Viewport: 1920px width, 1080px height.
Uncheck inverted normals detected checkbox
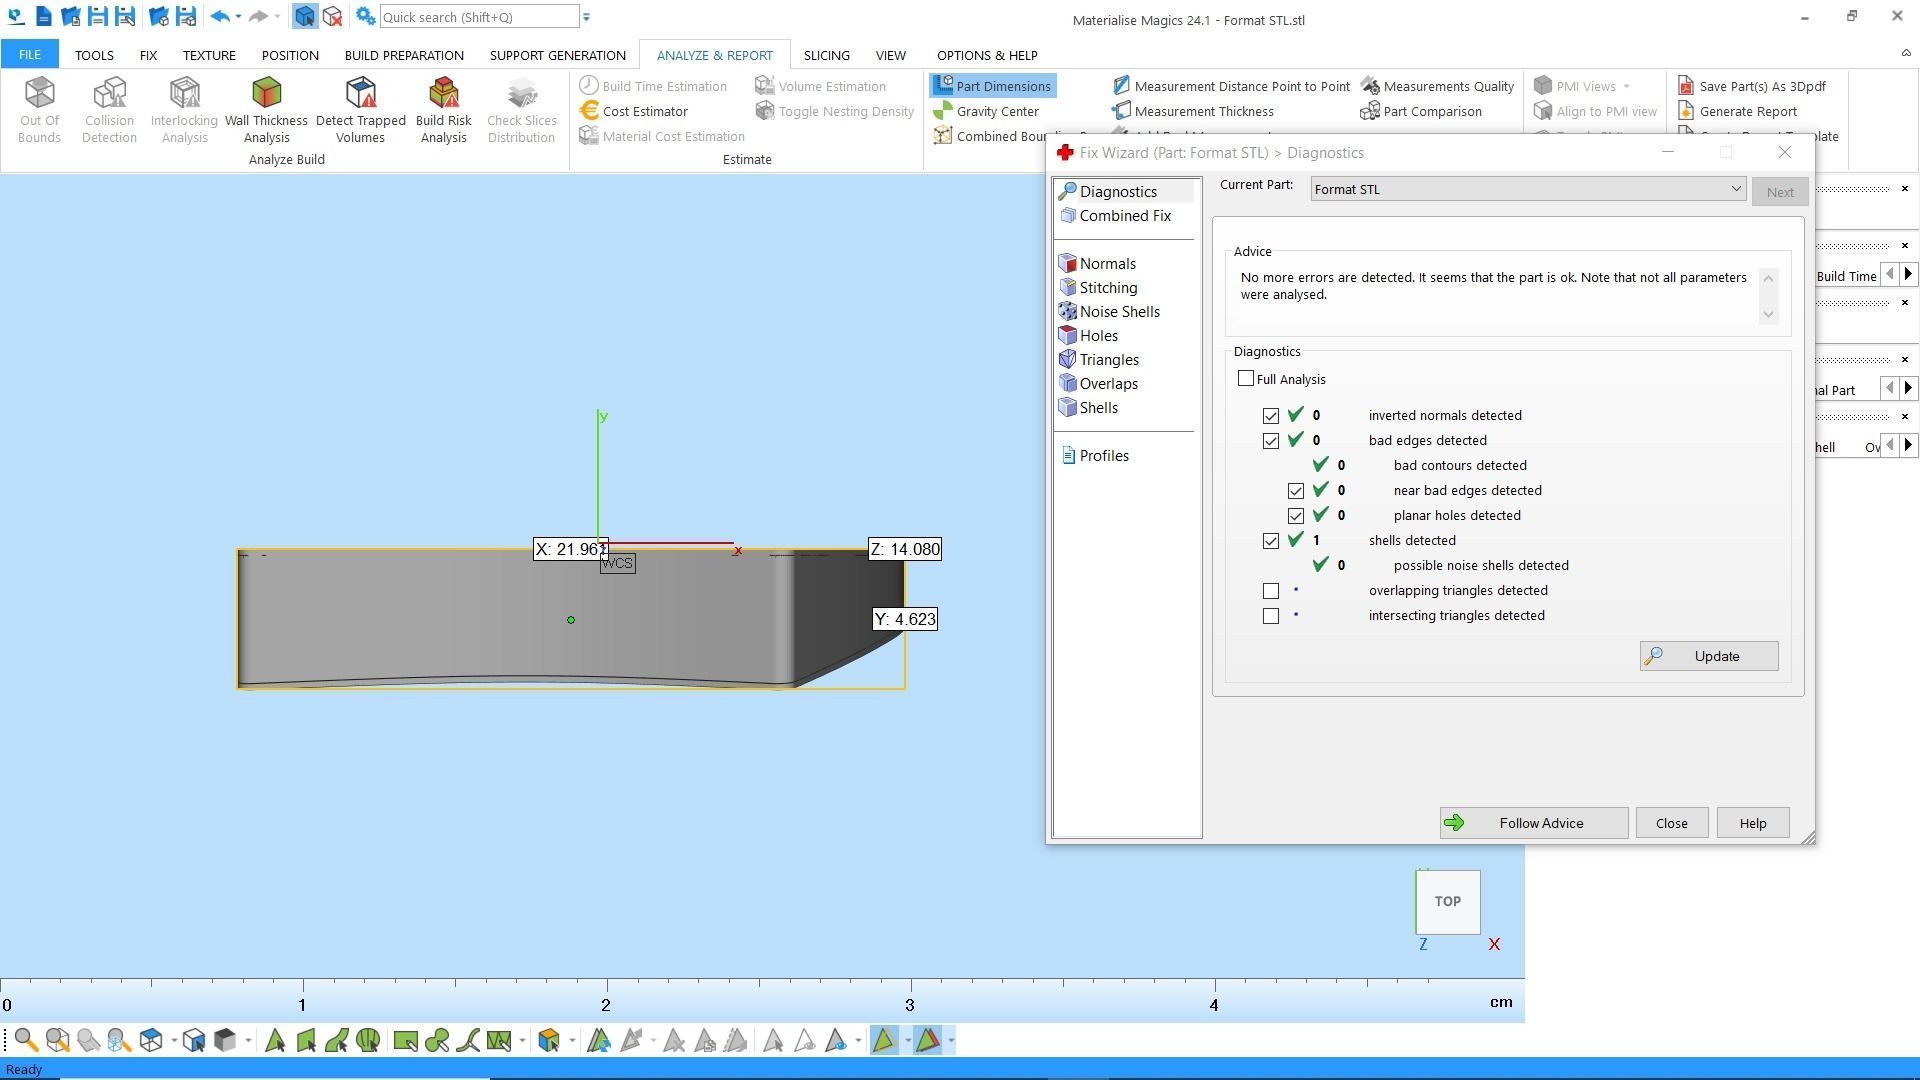click(1271, 416)
